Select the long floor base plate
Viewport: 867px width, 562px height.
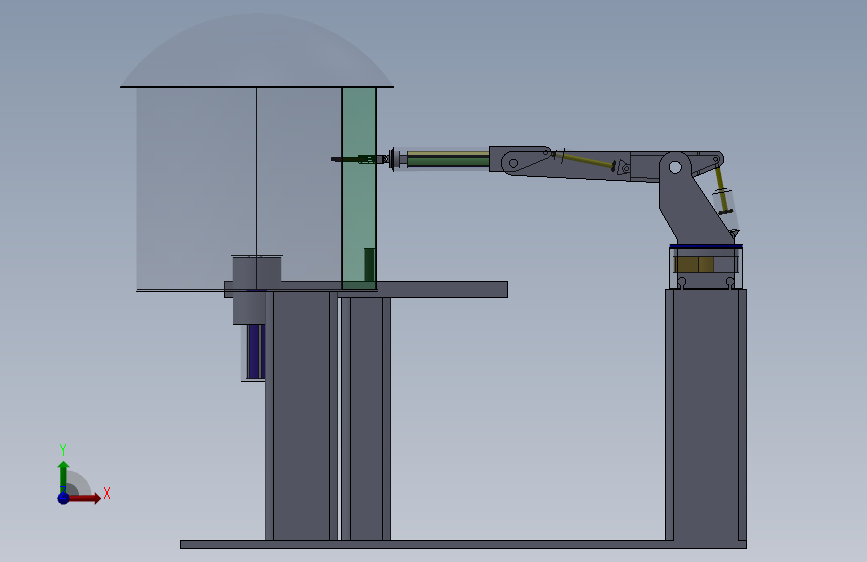tap(463, 544)
